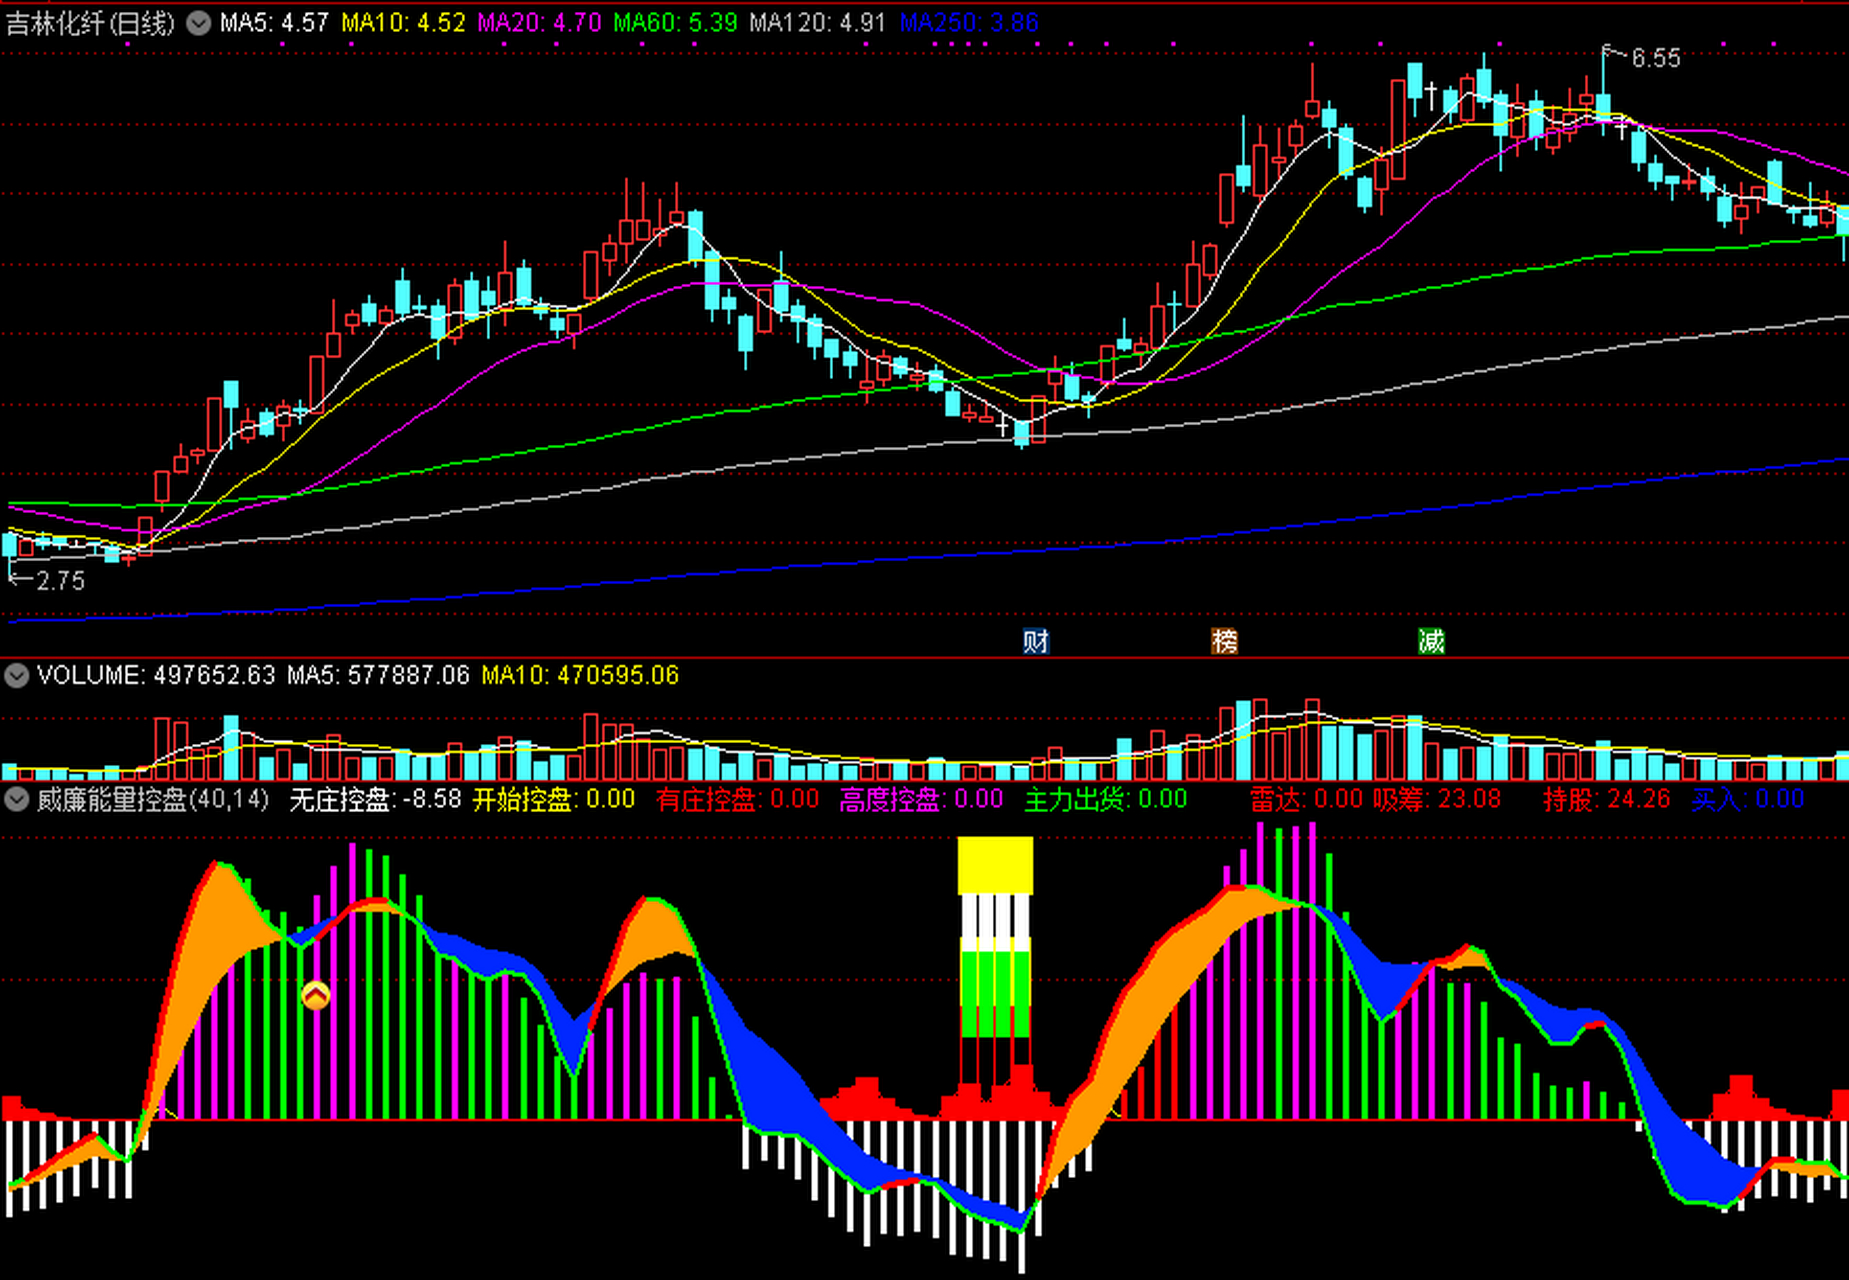Open the 威廉能量控盘 indicator dropdown arrow
This screenshot has height=1280, width=1849.
pos(16,799)
